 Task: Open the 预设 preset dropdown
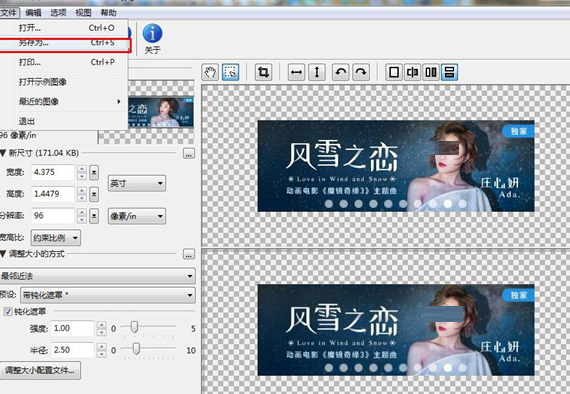click(108, 295)
